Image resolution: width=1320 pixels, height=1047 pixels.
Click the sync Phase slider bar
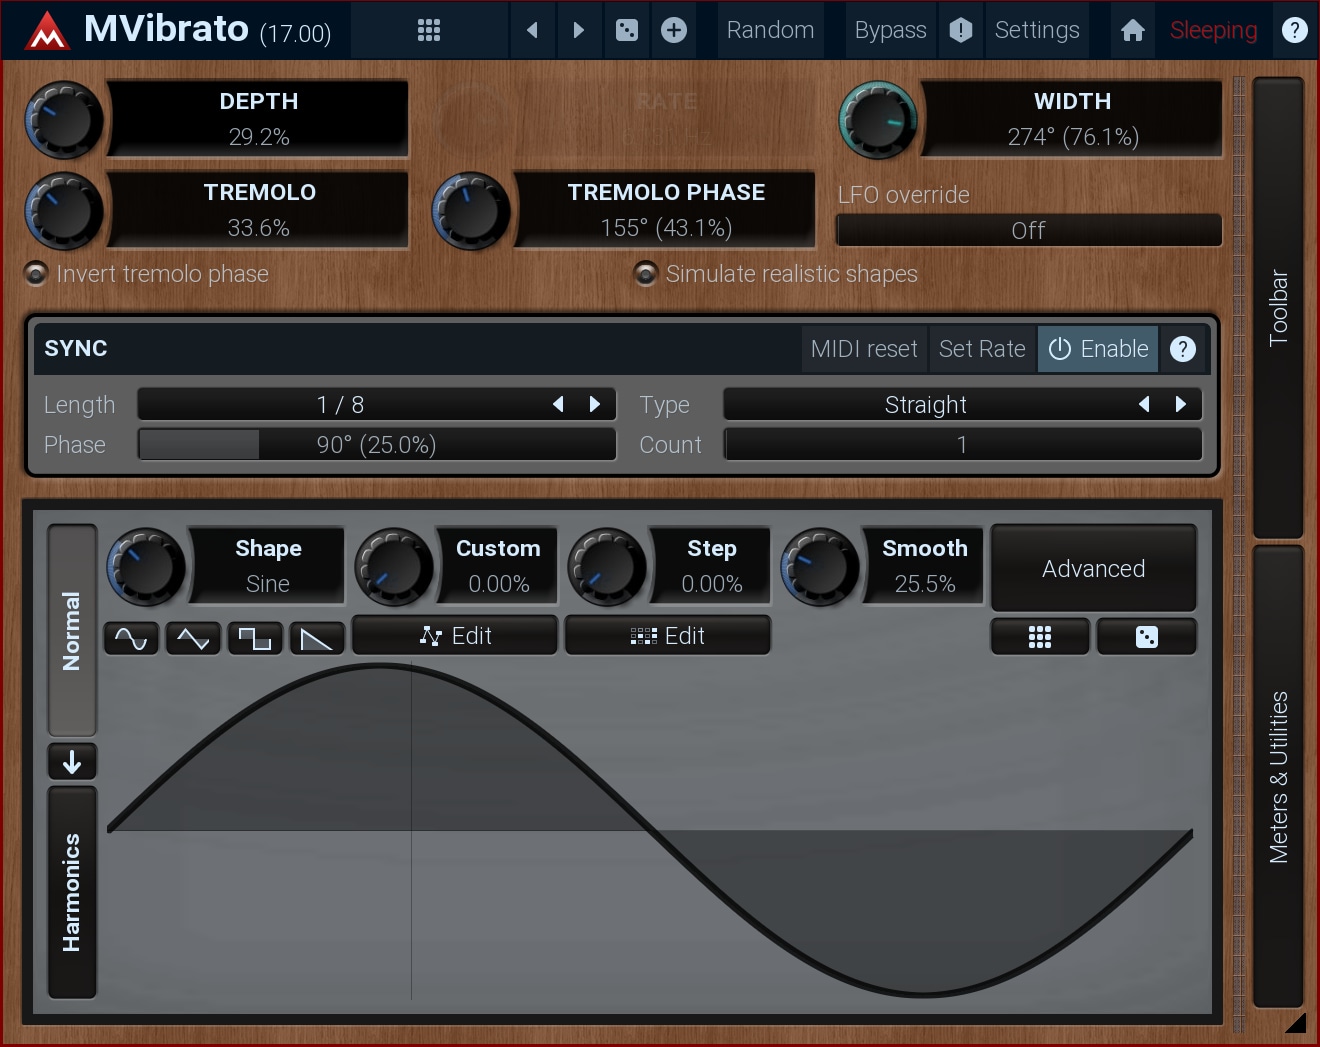click(376, 445)
